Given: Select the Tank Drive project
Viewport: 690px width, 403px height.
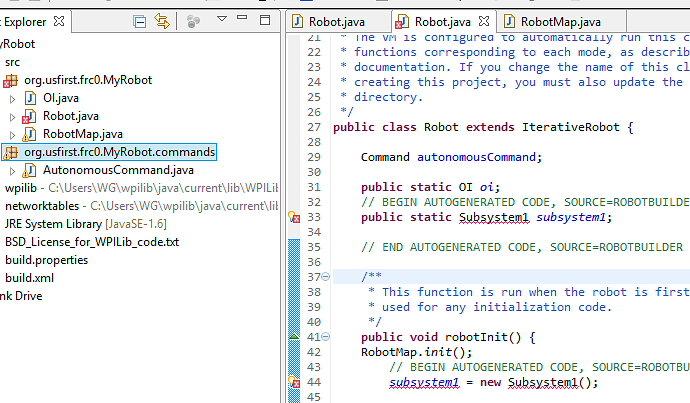Looking at the screenshot, I should click(21, 296).
